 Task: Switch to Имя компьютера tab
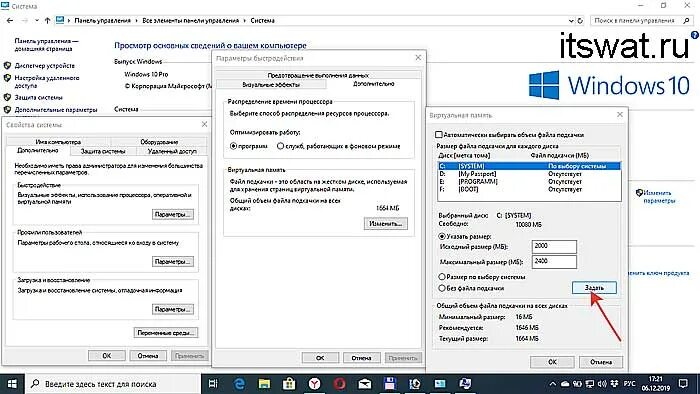[58, 142]
